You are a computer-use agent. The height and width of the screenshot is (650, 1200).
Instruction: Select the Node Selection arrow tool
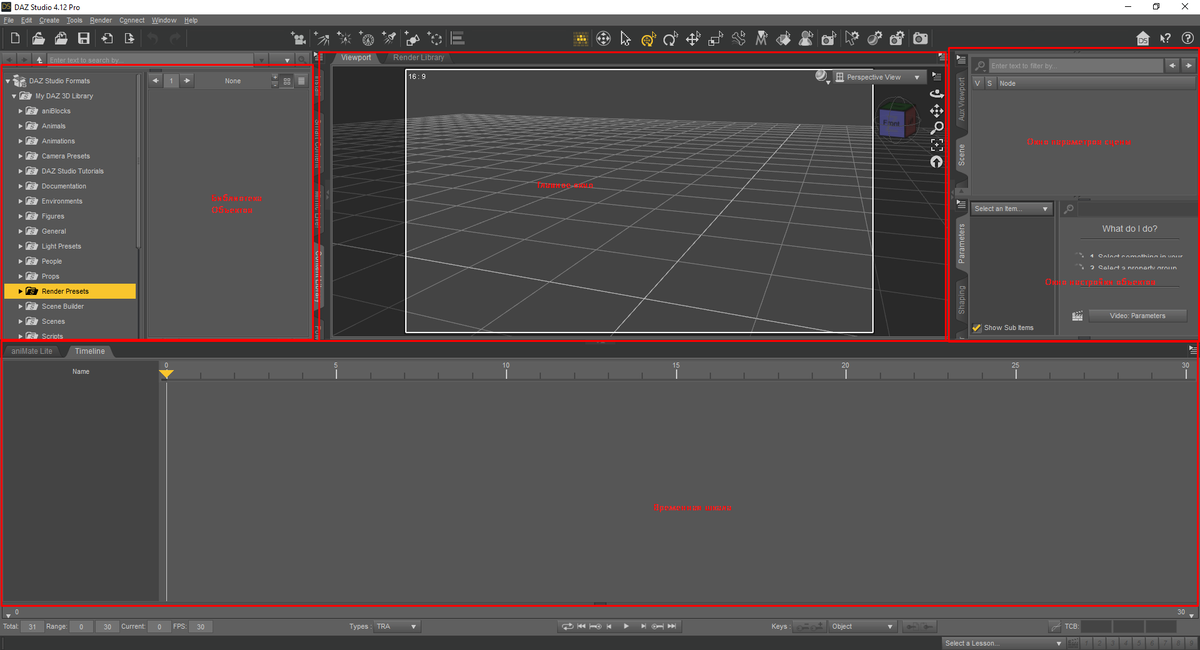625,38
